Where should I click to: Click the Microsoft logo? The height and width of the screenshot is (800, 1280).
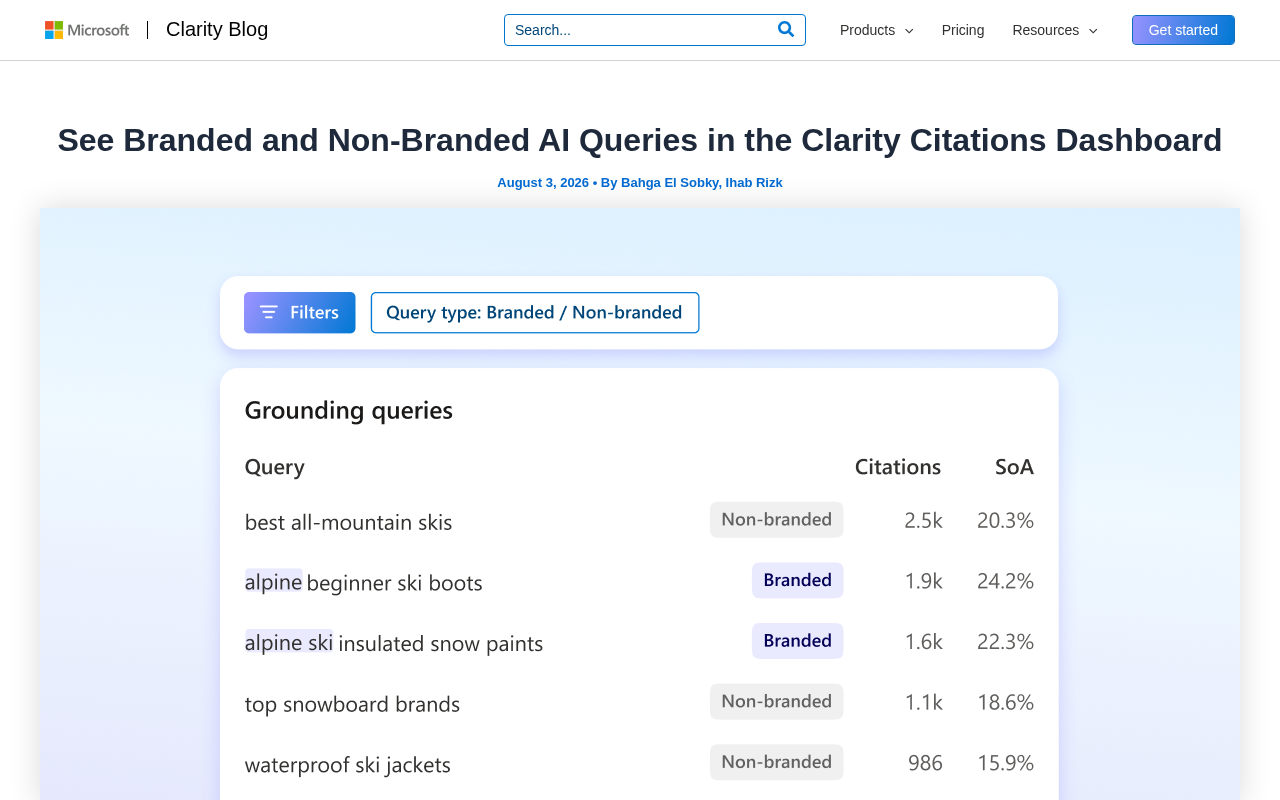click(87, 30)
